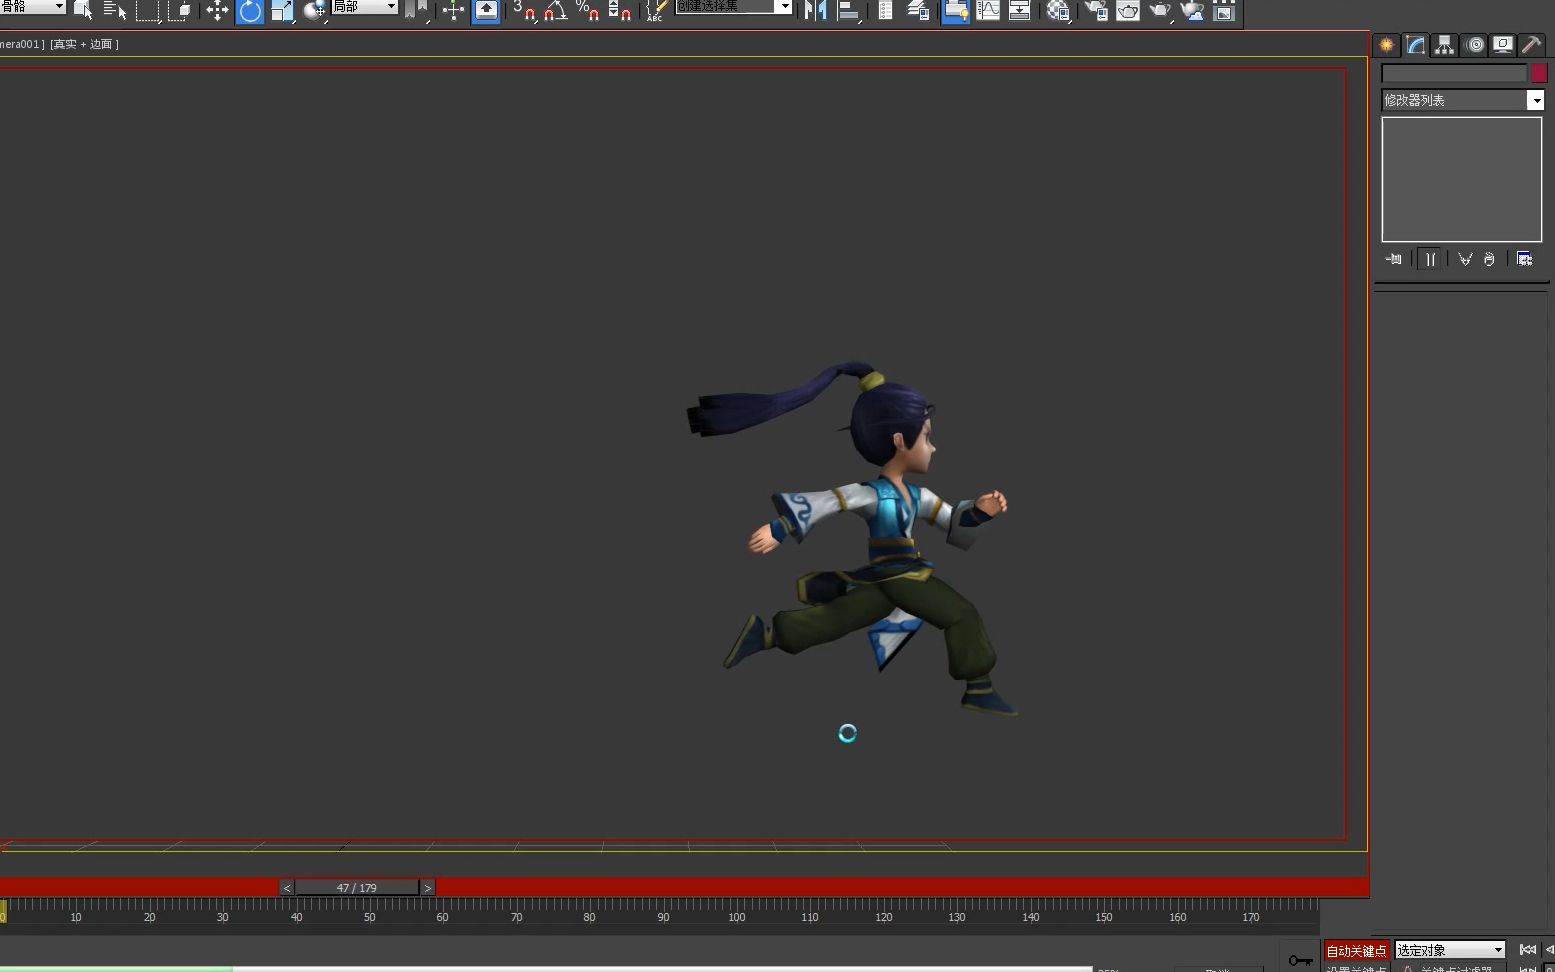Open the 修改器列表 modifier list dropdown
The image size is (1555, 972).
coord(1536,100)
